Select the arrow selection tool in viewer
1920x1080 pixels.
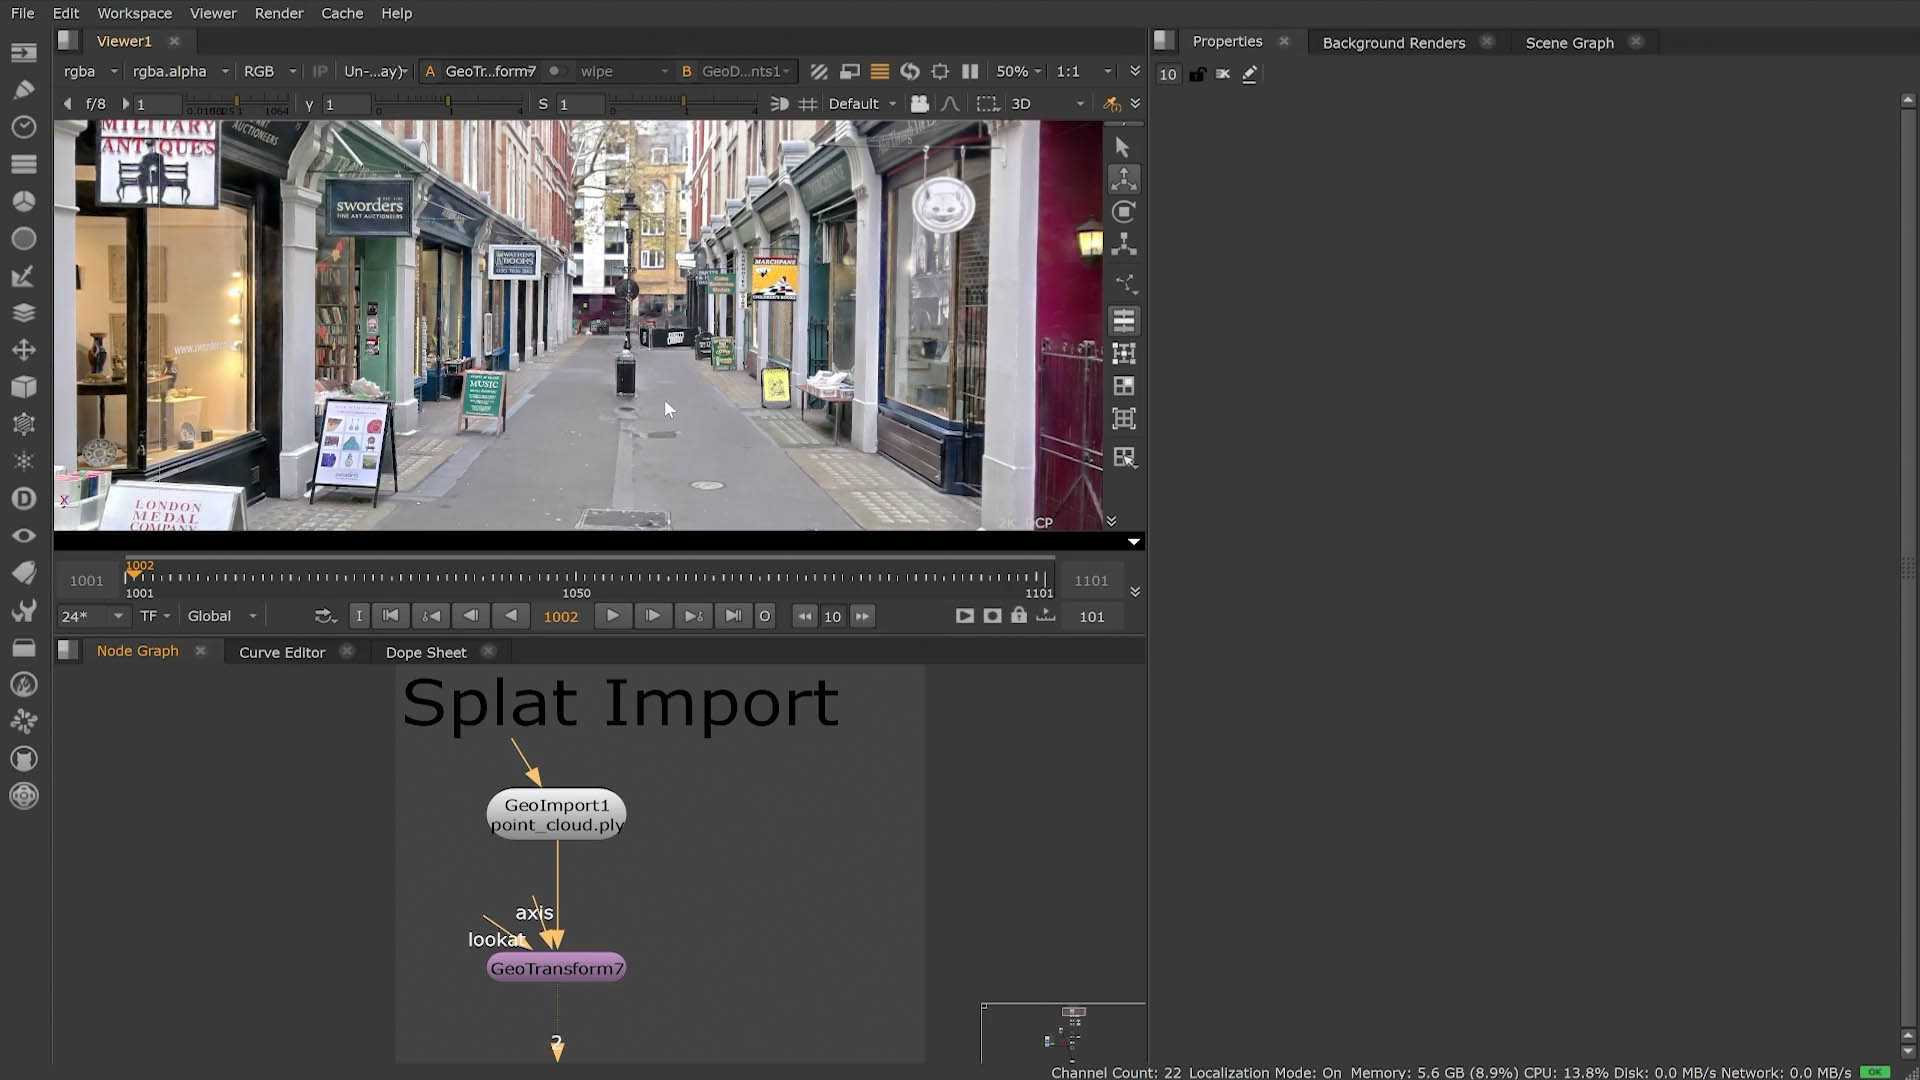coord(1122,147)
